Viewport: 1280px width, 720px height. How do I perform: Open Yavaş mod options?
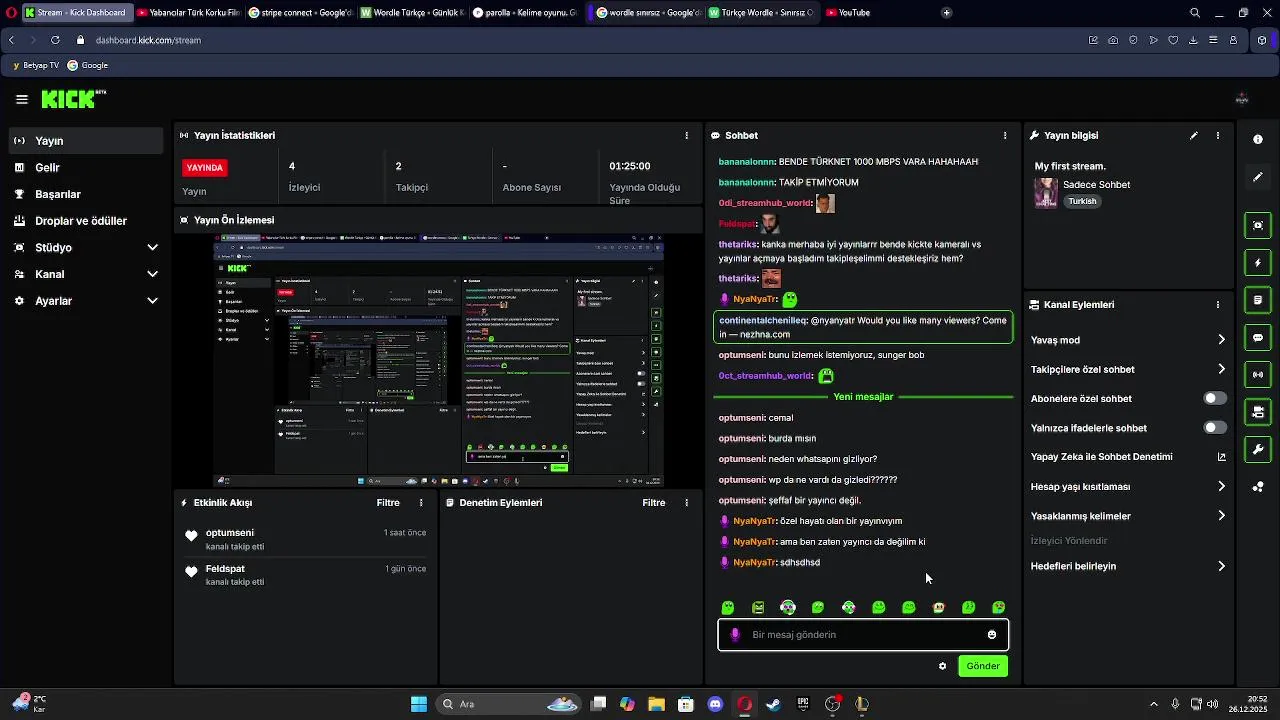point(1128,340)
